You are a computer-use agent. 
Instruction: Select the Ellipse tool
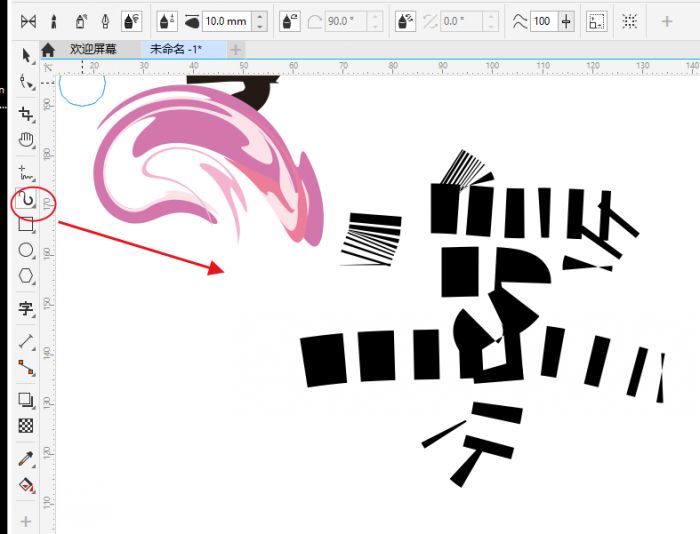pyautogui.click(x=26, y=250)
